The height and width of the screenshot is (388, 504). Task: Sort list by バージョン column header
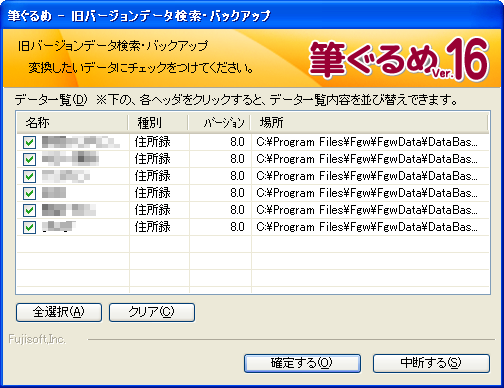pyautogui.click(x=219, y=123)
